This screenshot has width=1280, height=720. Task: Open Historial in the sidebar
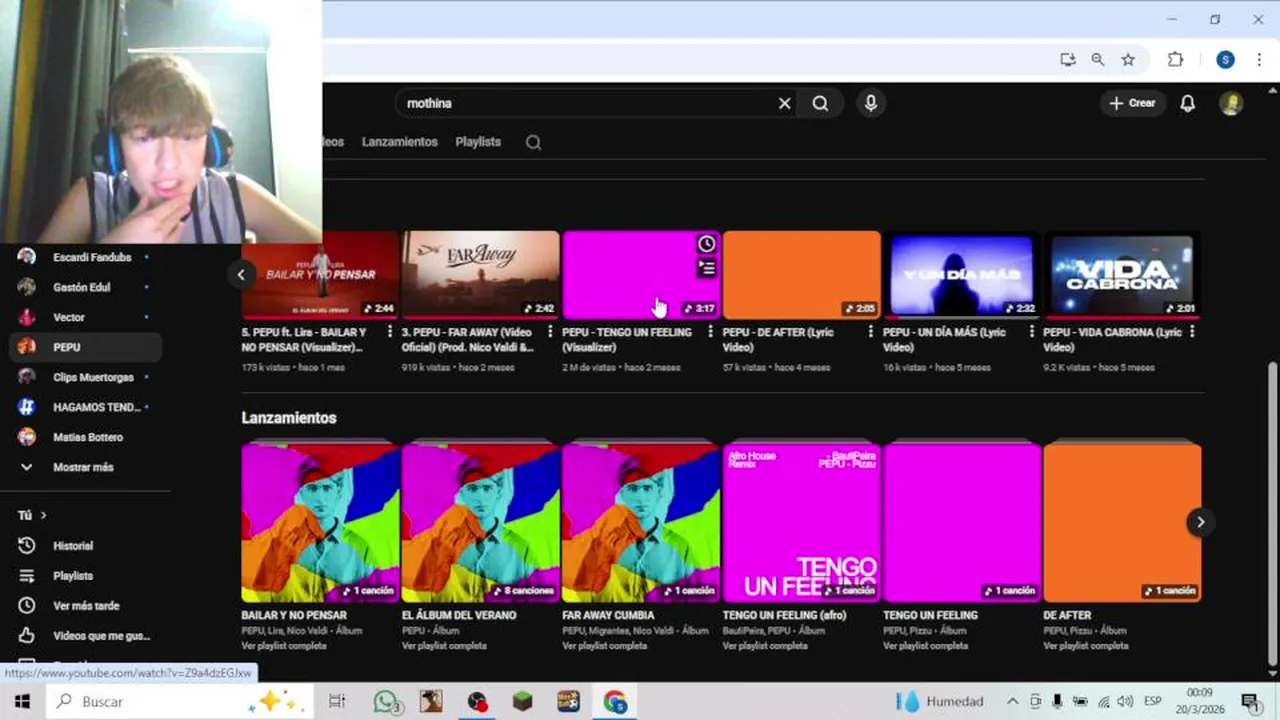85,546
